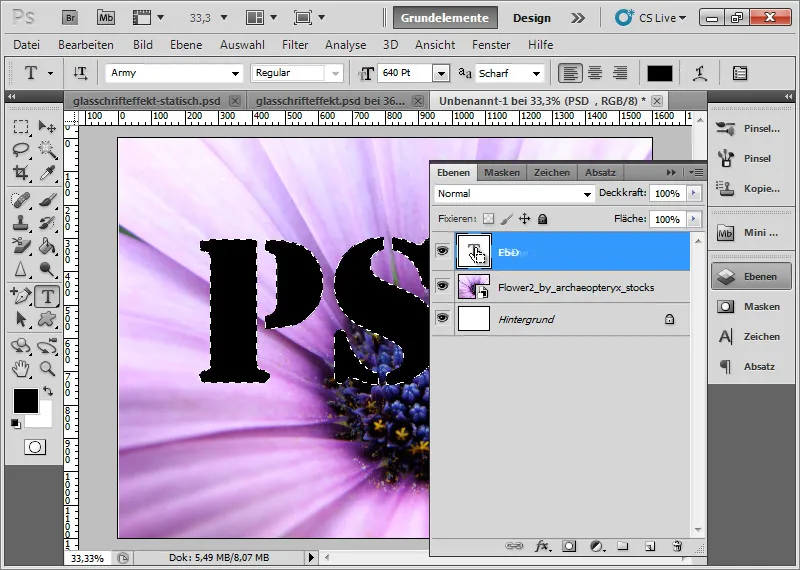Hide the Flower2_by_archaeopteryx_stocks layer
The width and height of the screenshot is (800, 570).
tap(442, 286)
